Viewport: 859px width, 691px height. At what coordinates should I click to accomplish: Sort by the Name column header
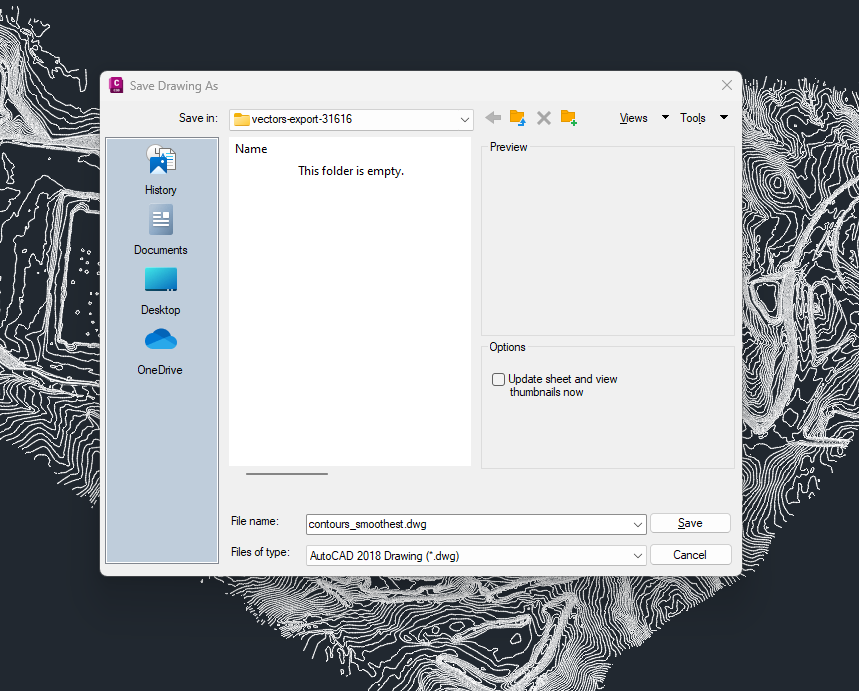click(251, 149)
